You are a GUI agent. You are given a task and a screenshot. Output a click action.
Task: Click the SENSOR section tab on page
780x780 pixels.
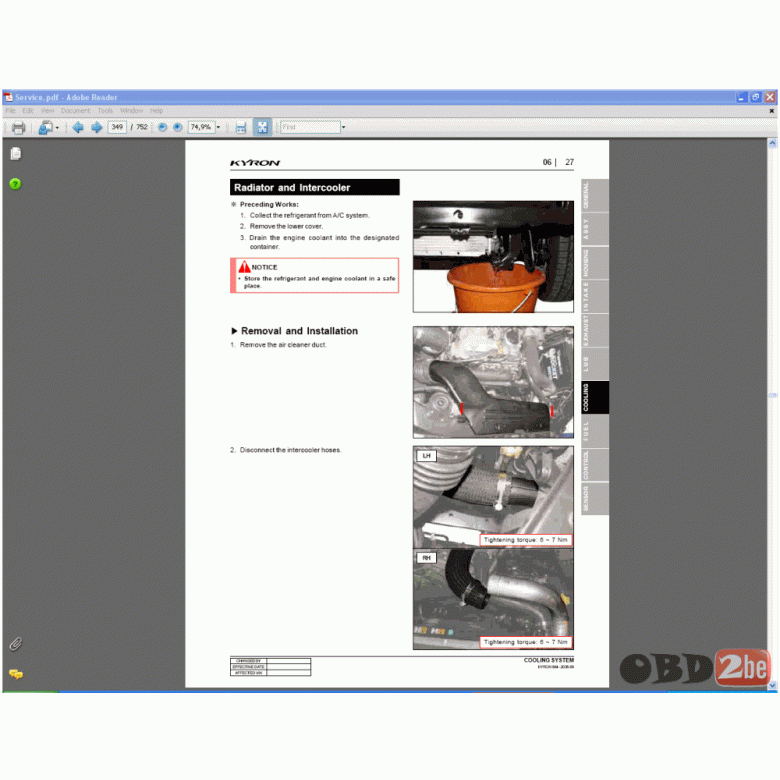point(595,498)
